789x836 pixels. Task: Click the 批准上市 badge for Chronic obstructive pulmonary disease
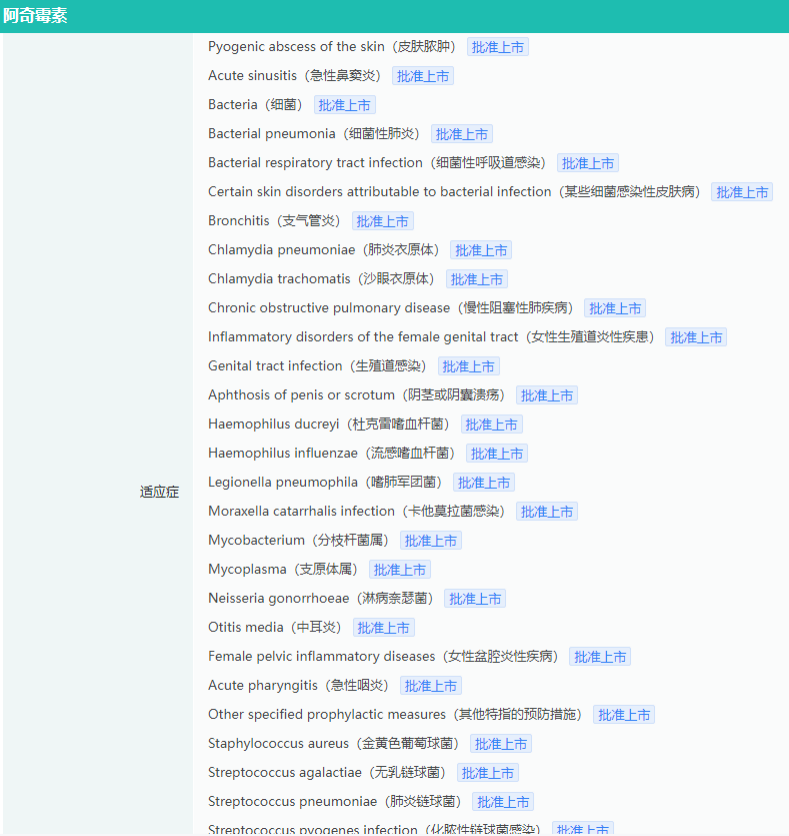click(x=615, y=308)
